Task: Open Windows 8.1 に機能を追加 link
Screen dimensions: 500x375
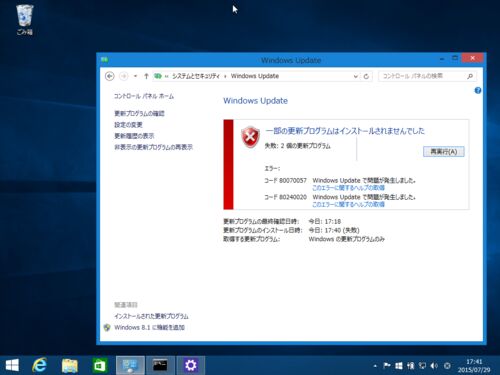Action: point(149,328)
